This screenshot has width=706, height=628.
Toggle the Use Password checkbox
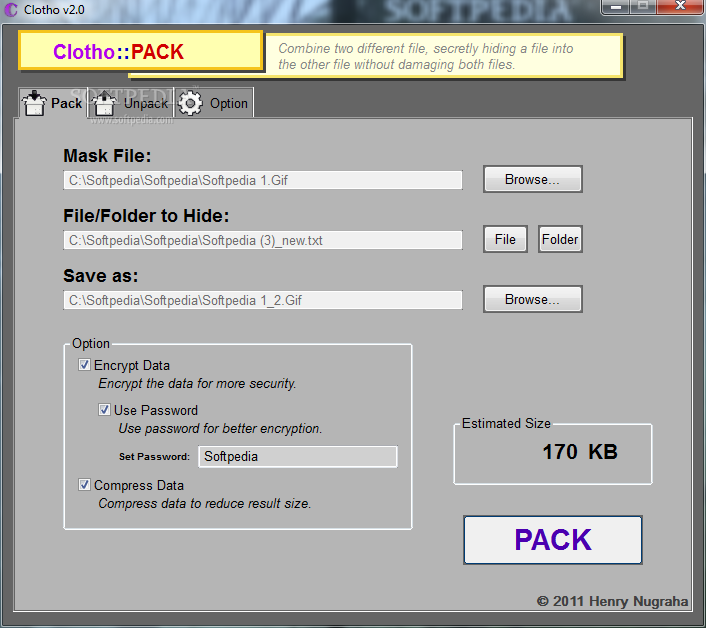[x=104, y=410]
